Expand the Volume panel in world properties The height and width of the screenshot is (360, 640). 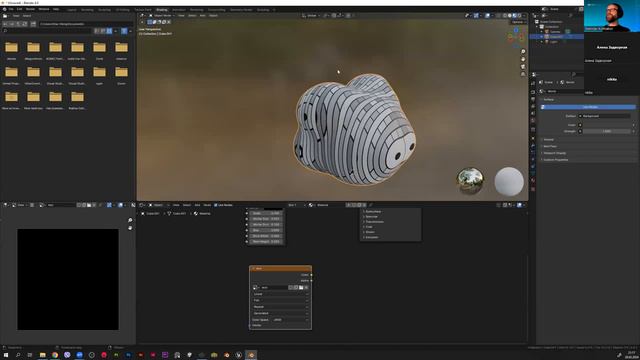(x=548, y=140)
